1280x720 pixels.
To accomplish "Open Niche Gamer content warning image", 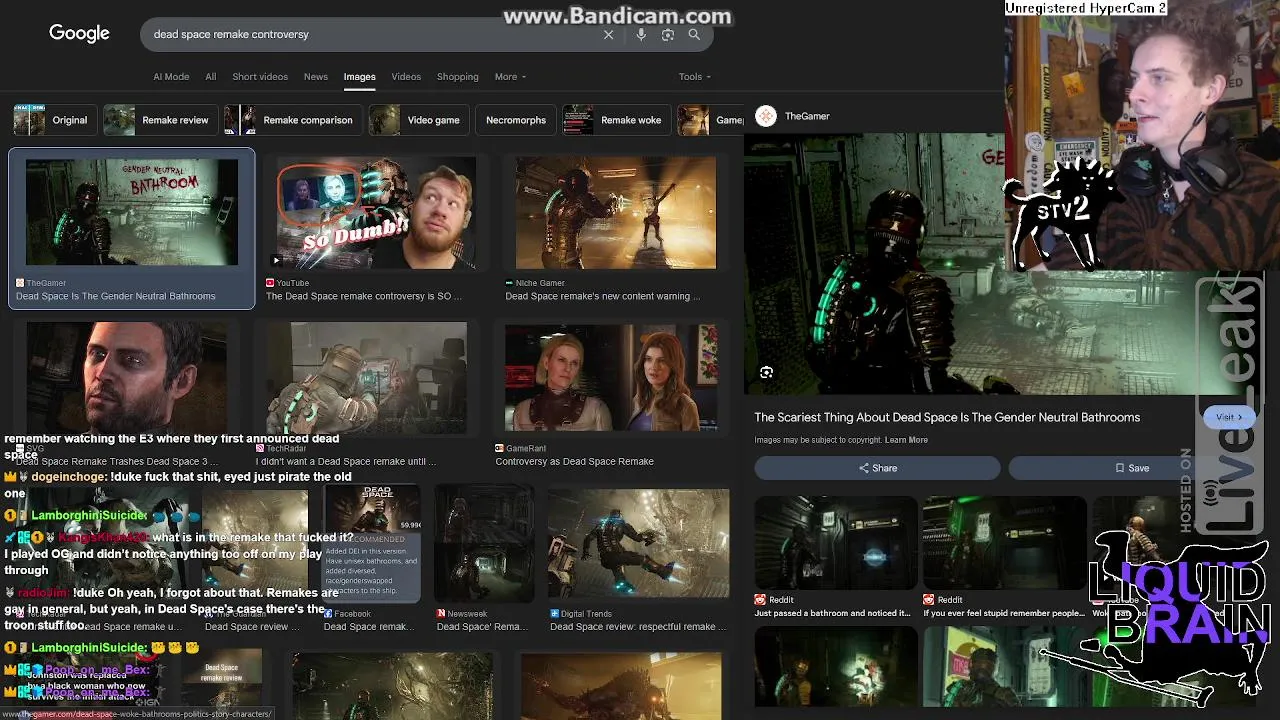I will click(616, 213).
